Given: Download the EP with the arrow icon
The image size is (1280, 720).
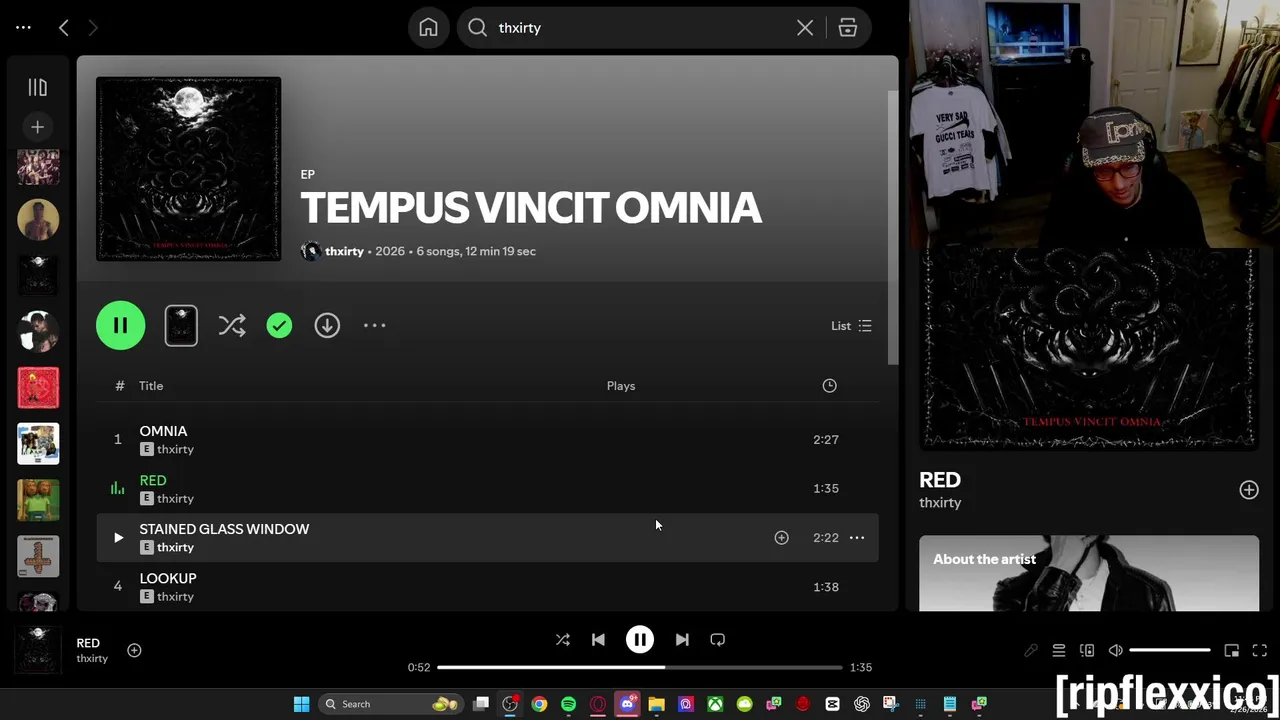Looking at the screenshot, I should pos(327,325).
